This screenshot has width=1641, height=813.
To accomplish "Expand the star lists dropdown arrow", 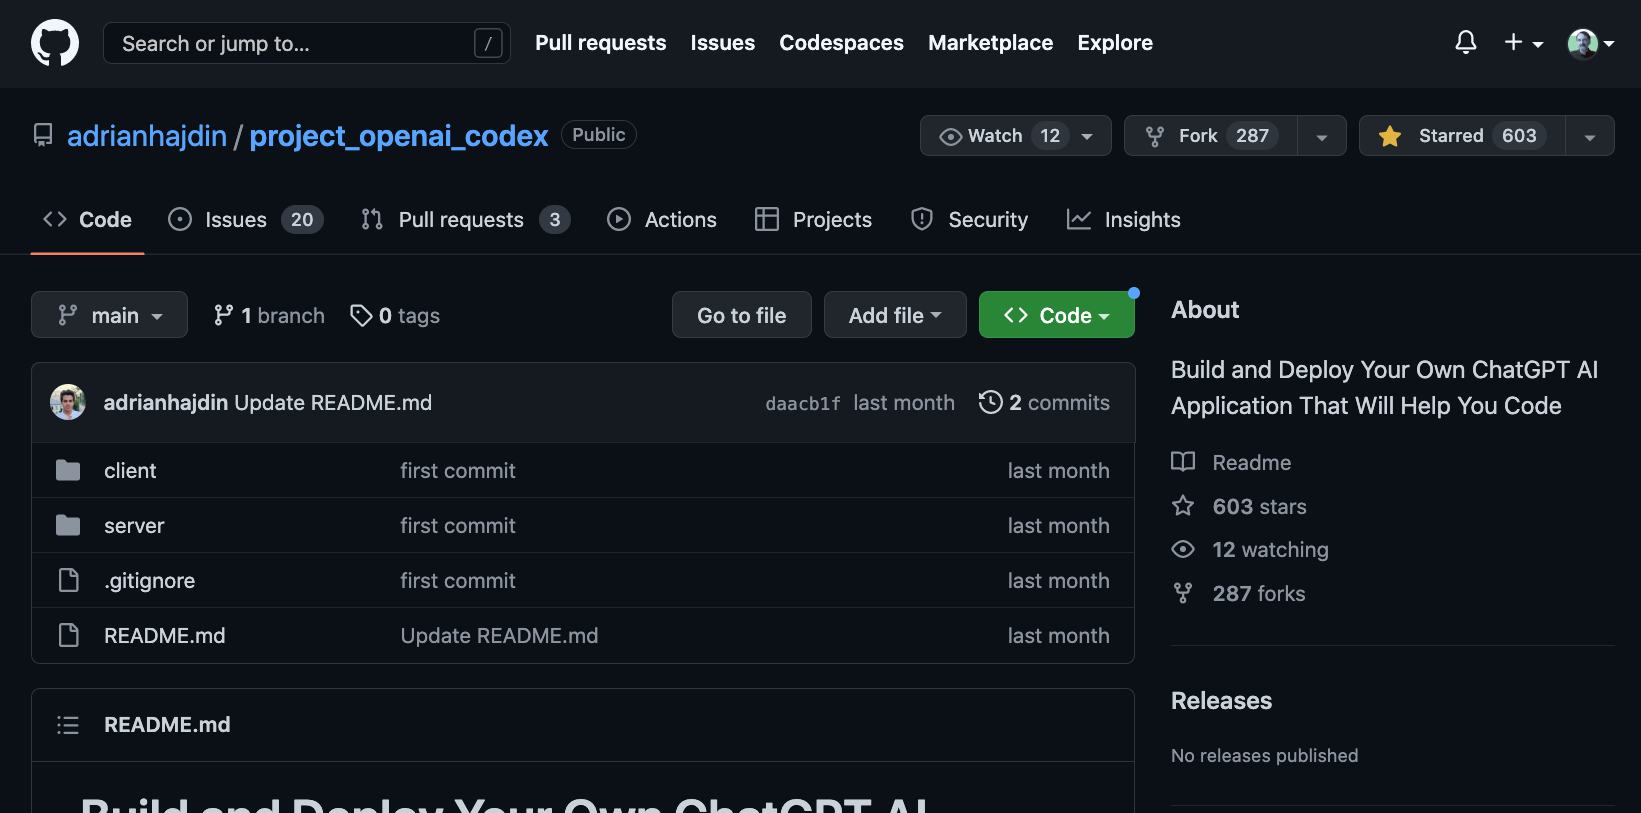I will (x=1590, y=136).
